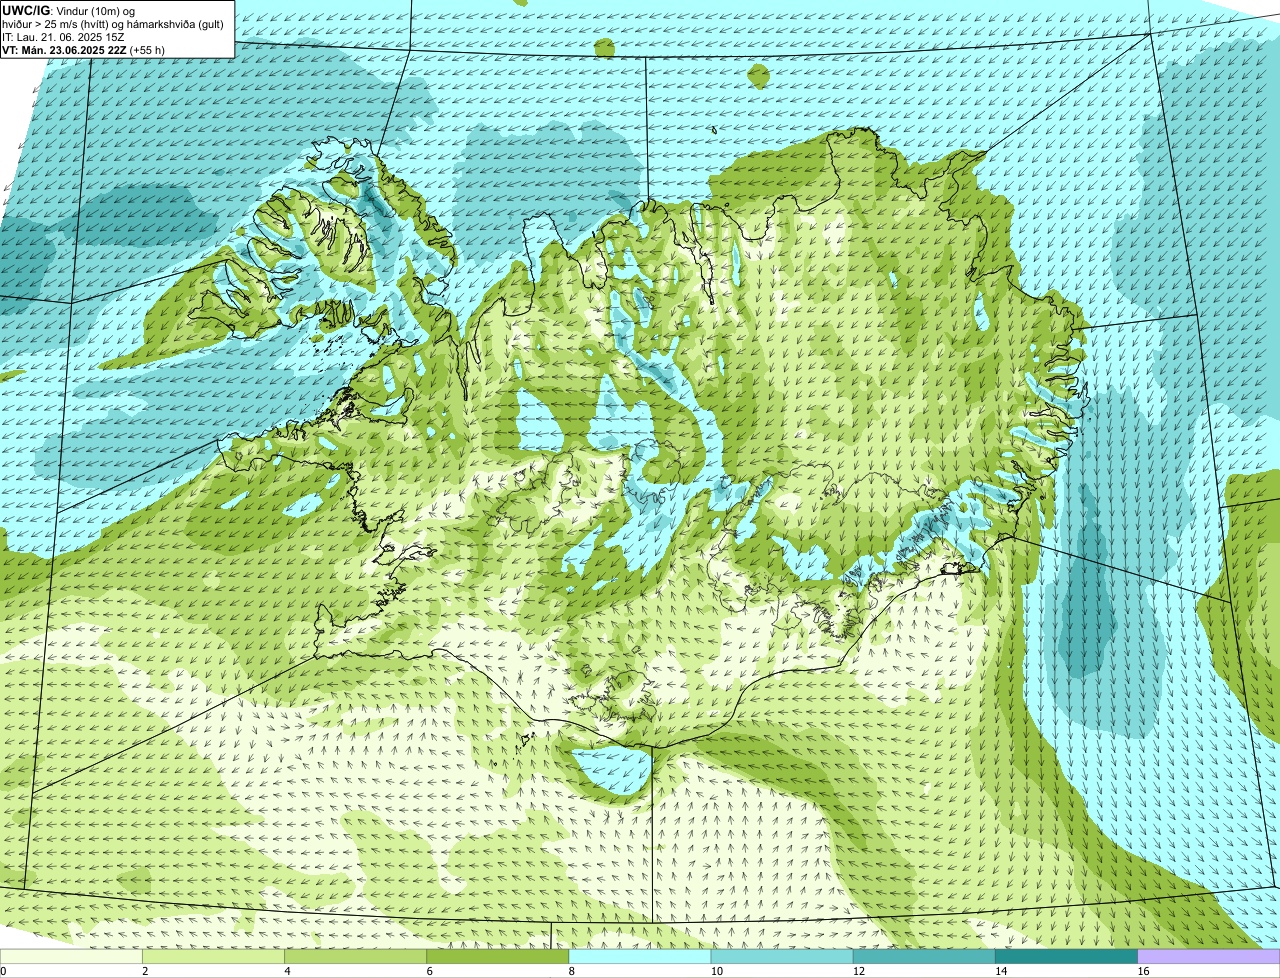The width and height of the screenshot is (1280, 978).
Task: Click the 8–10 m/s light cyan legend swatch
Action: tap(640, 957)
